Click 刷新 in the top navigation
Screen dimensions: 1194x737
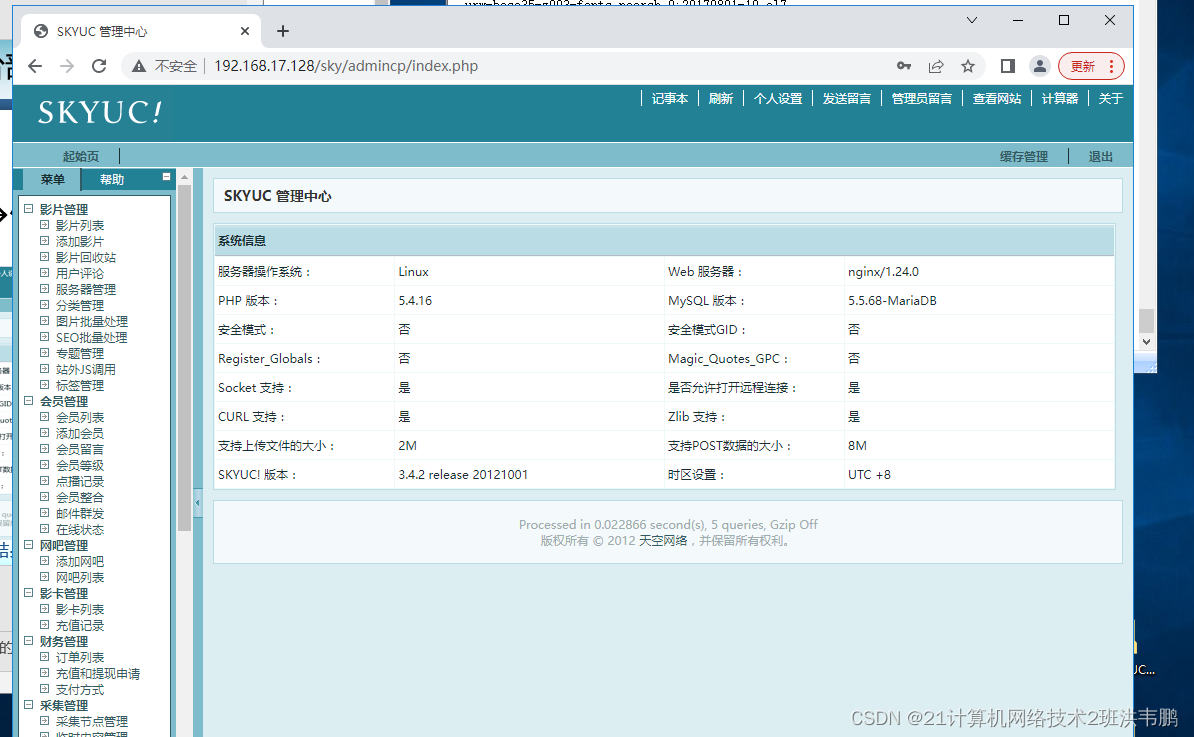[x=720, y=98]
